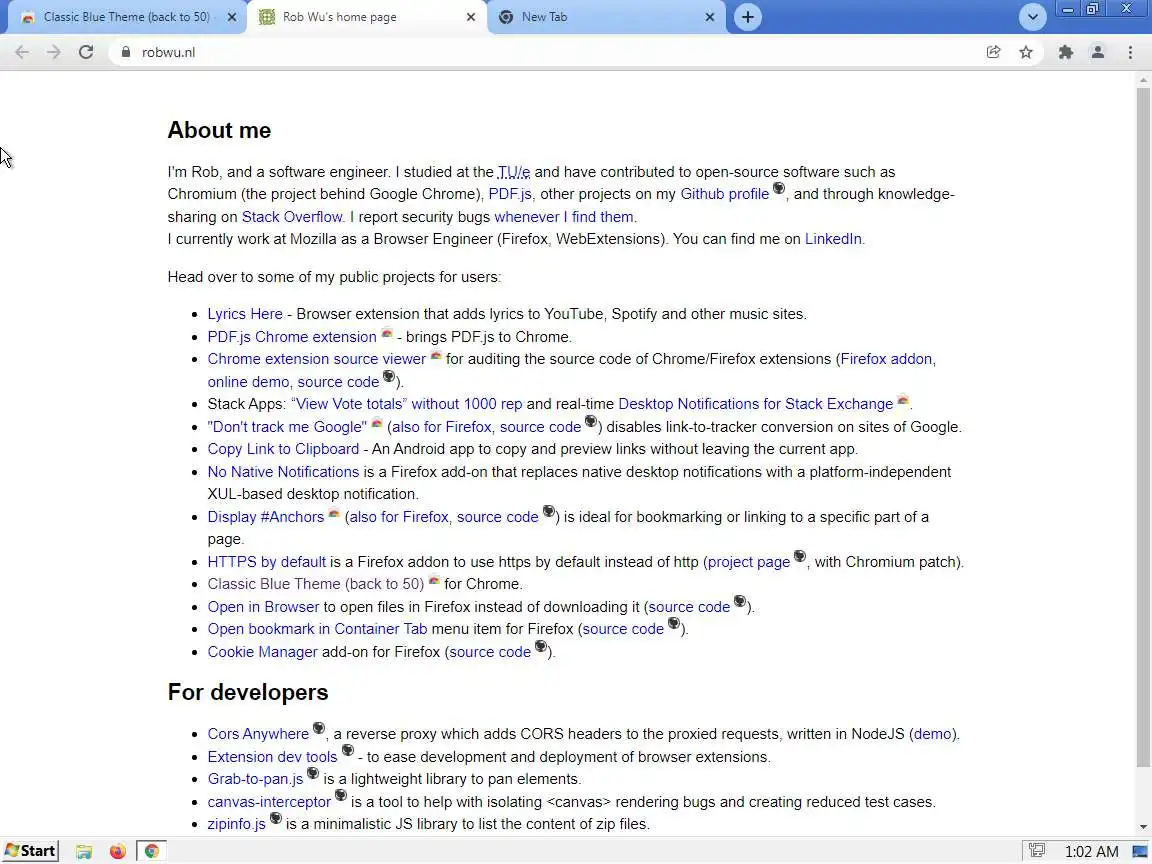This screenshot has width=1152, height=864.
Task: Expand the tab search dropdown arrow
Action: point(1032,17)
